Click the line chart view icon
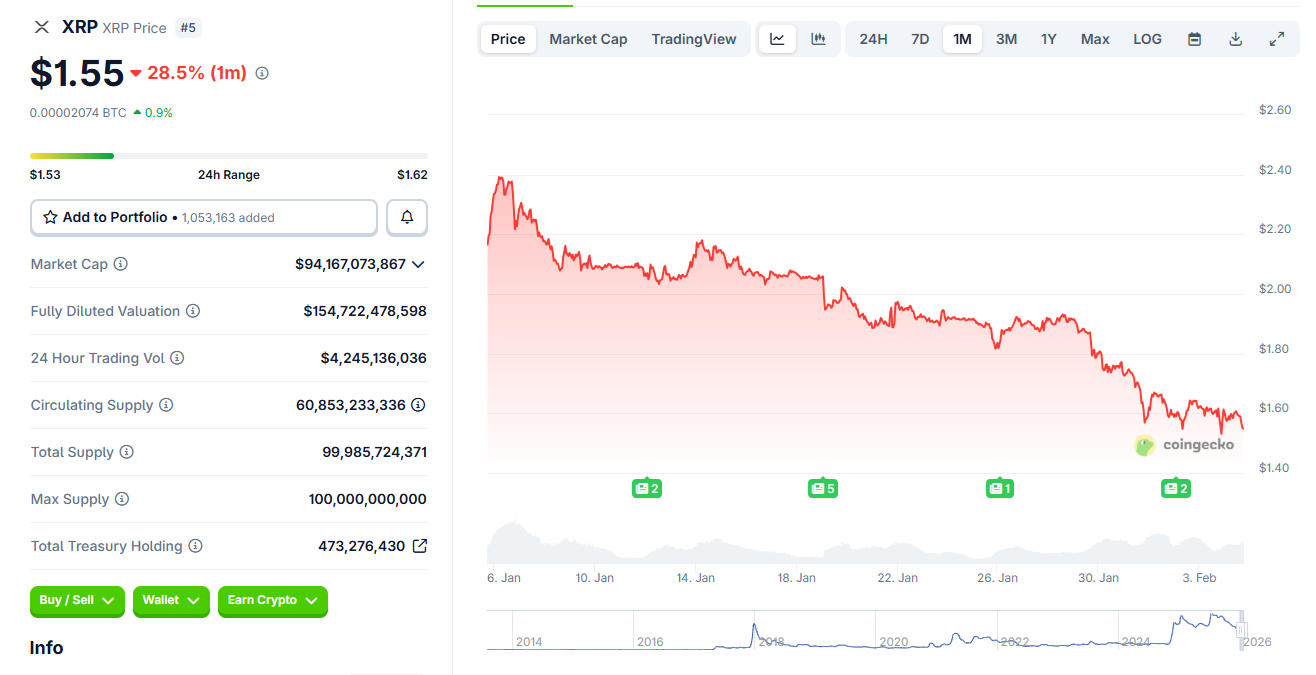Image resolution: width=1316 pixels, height=675 pixels. [x=777, y=39]
